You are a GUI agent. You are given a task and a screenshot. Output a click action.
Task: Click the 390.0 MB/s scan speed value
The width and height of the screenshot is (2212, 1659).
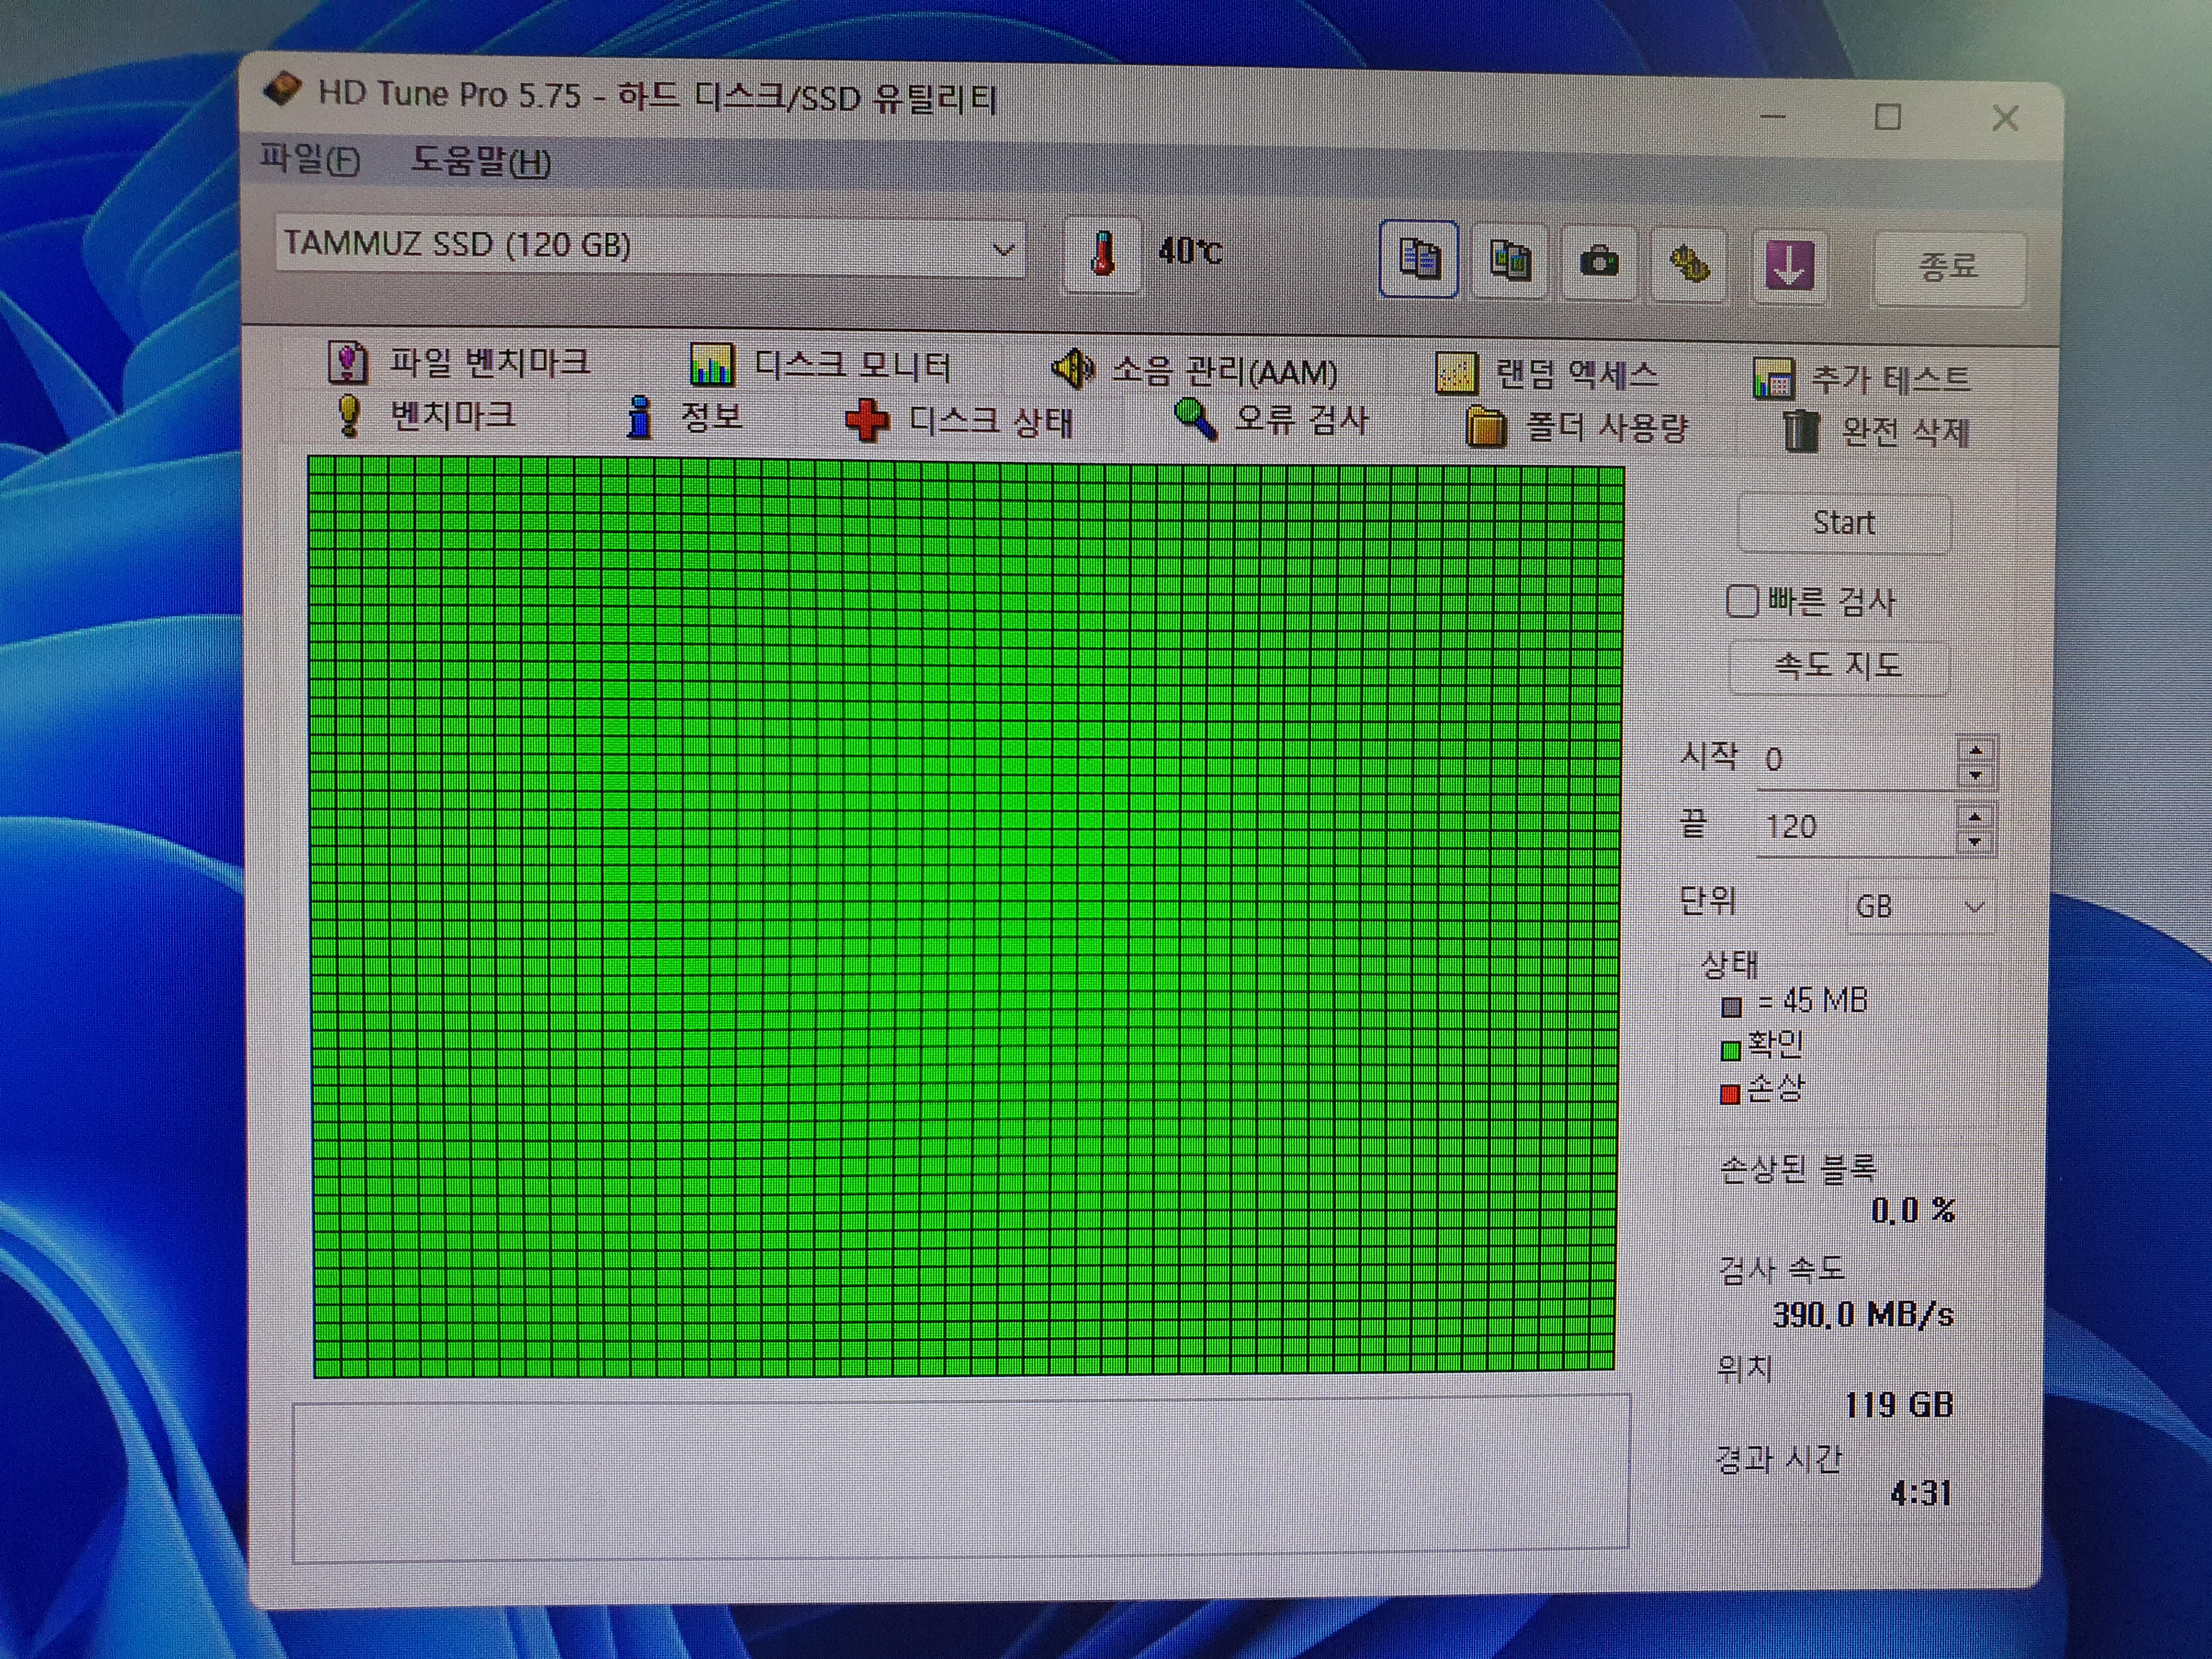pos(1862,1314)
